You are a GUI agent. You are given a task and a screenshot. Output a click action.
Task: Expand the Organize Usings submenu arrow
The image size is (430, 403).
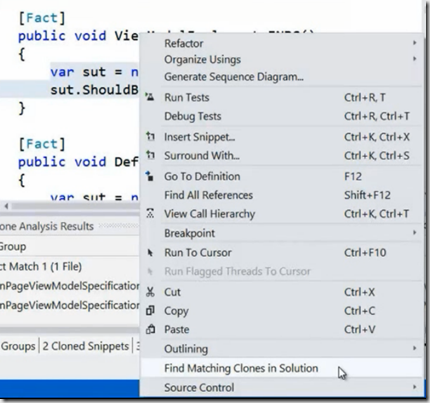tap(414, 59)
